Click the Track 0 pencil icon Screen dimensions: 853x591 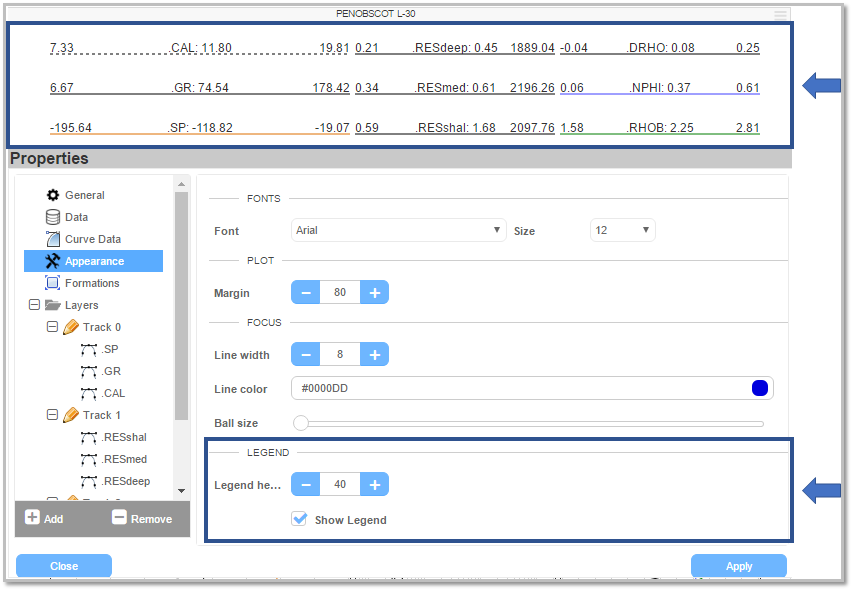pyautogui.click(x=71, y=327)
